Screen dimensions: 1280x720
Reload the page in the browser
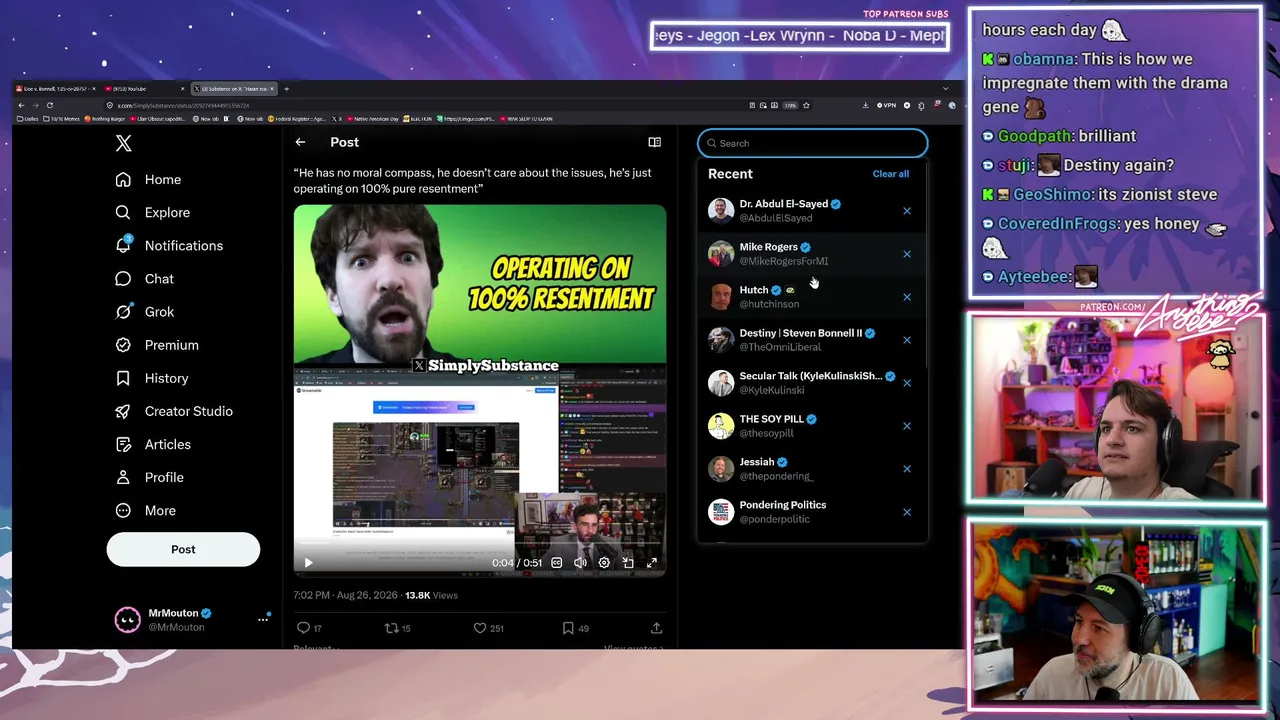click(x=50, y=105)
